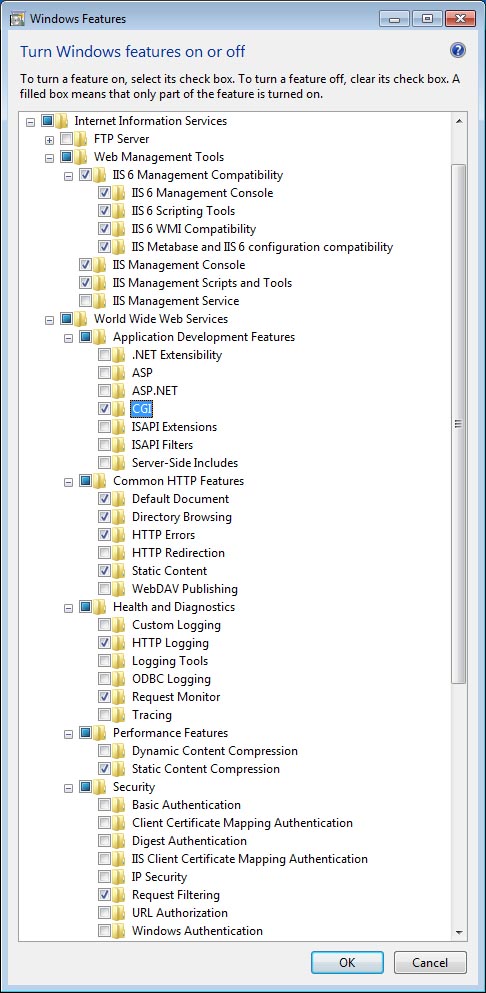Collapse the Health and Diagnostics node
The width and height of the screenshot is (486, 993).
68,607
